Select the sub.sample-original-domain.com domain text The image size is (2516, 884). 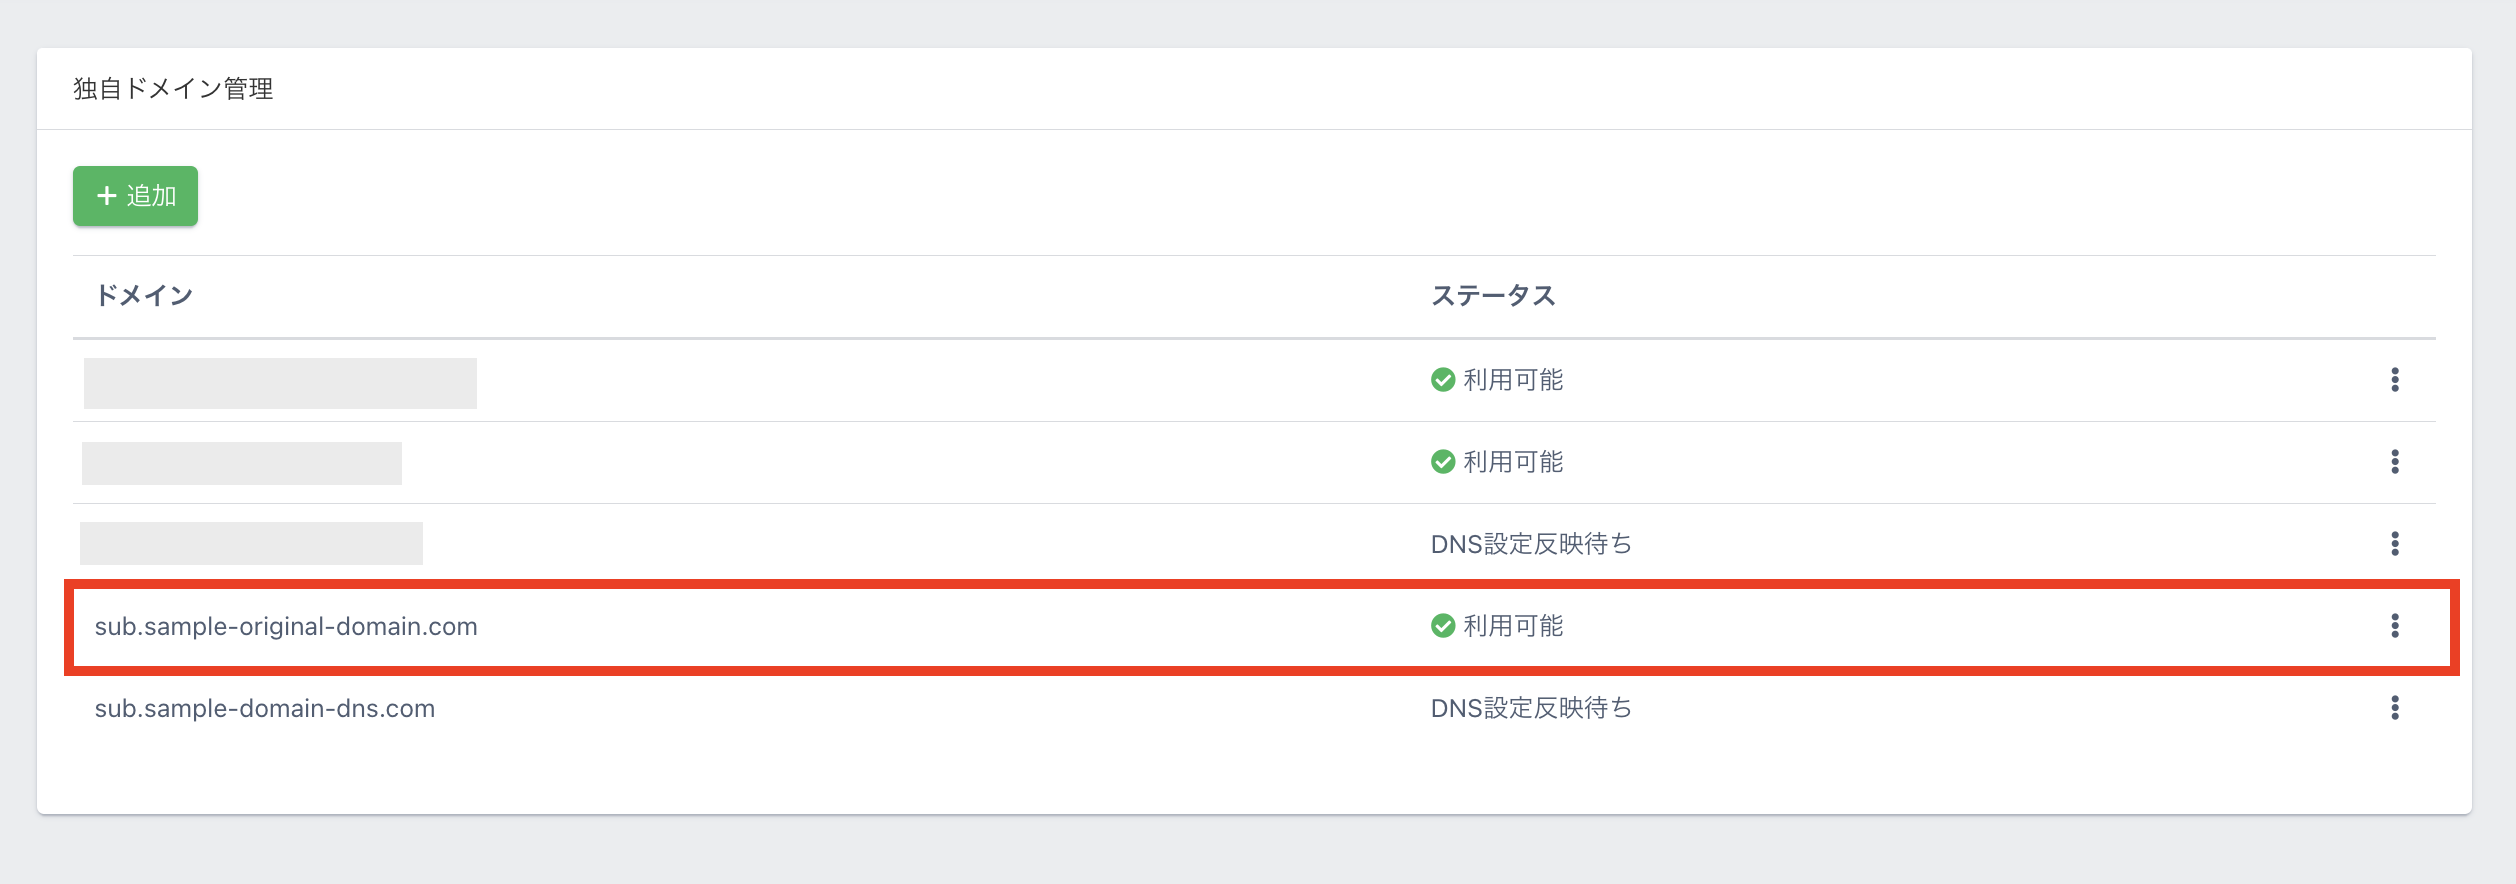286,627
